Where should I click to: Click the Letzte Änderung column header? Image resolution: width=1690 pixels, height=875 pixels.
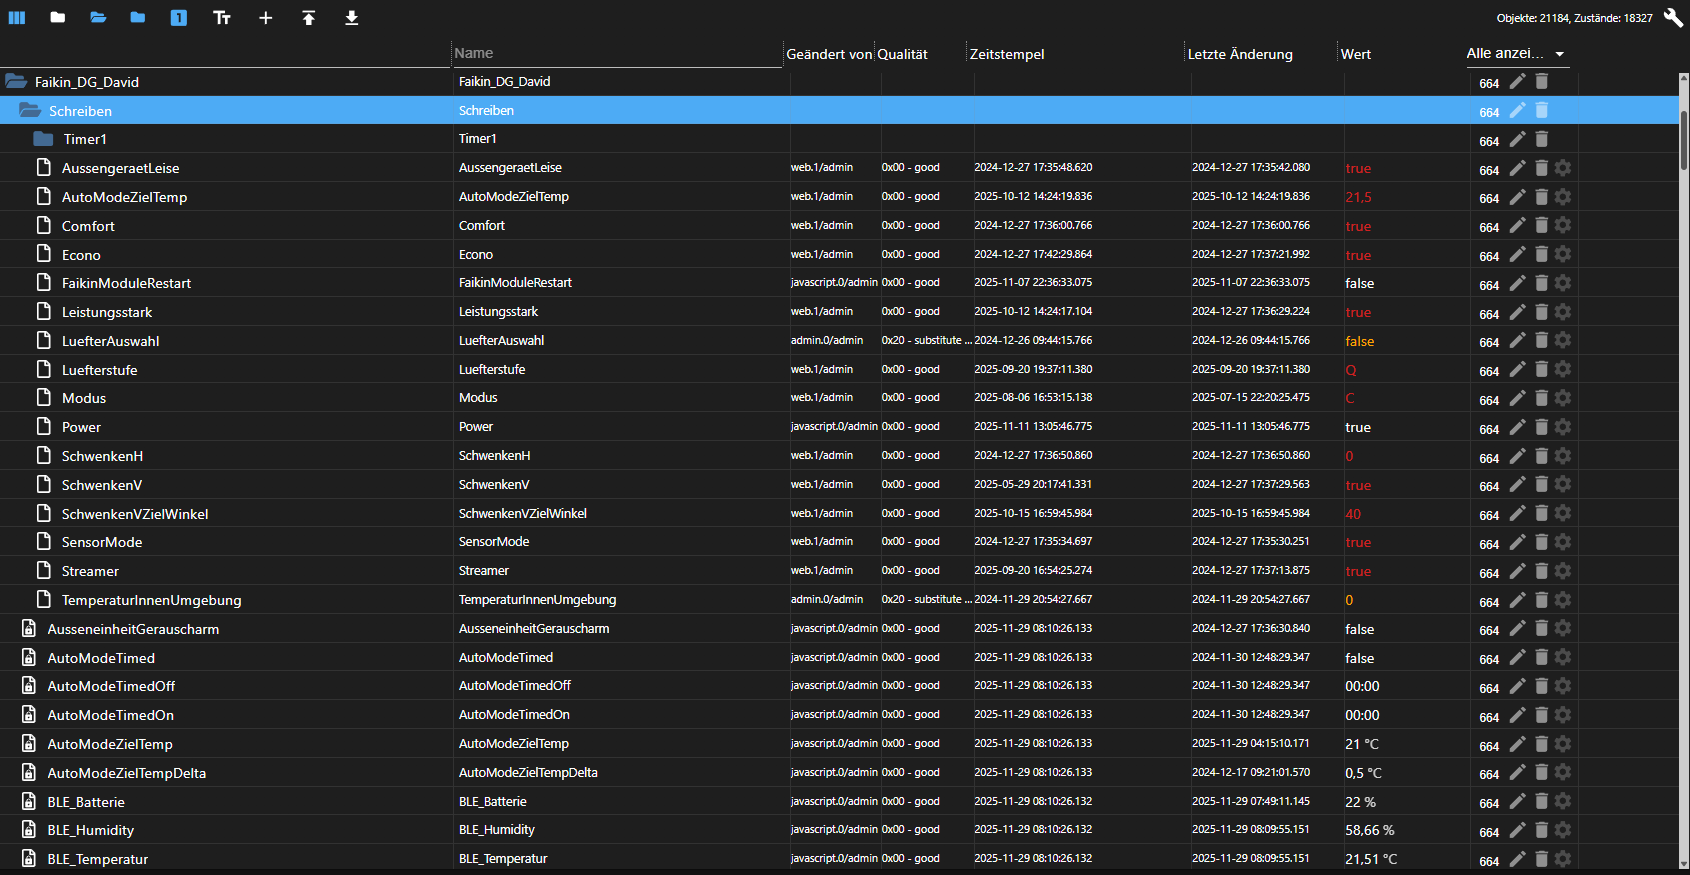1240,54
